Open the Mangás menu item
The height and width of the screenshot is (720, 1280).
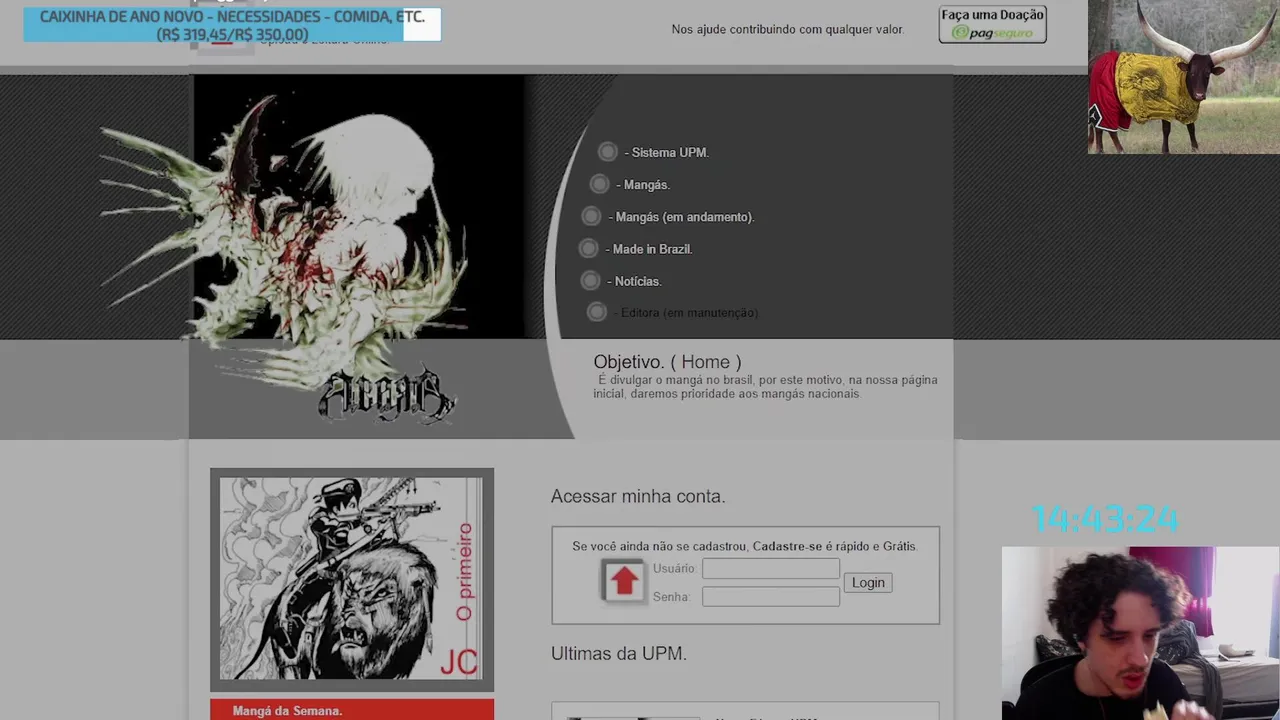[643, 185]
